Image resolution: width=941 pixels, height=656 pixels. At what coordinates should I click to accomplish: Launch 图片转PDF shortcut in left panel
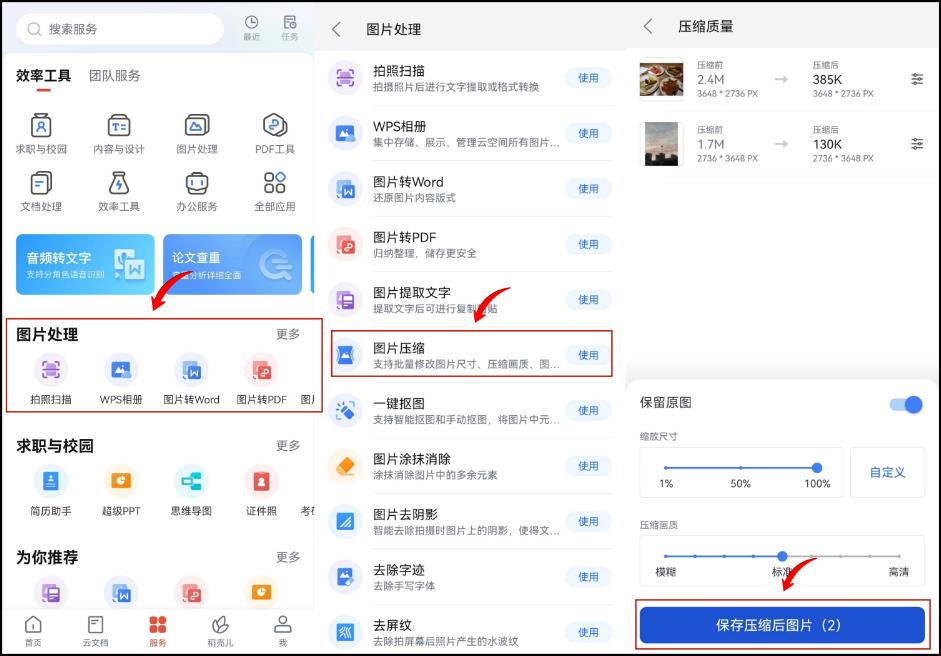tap(261, 370)
